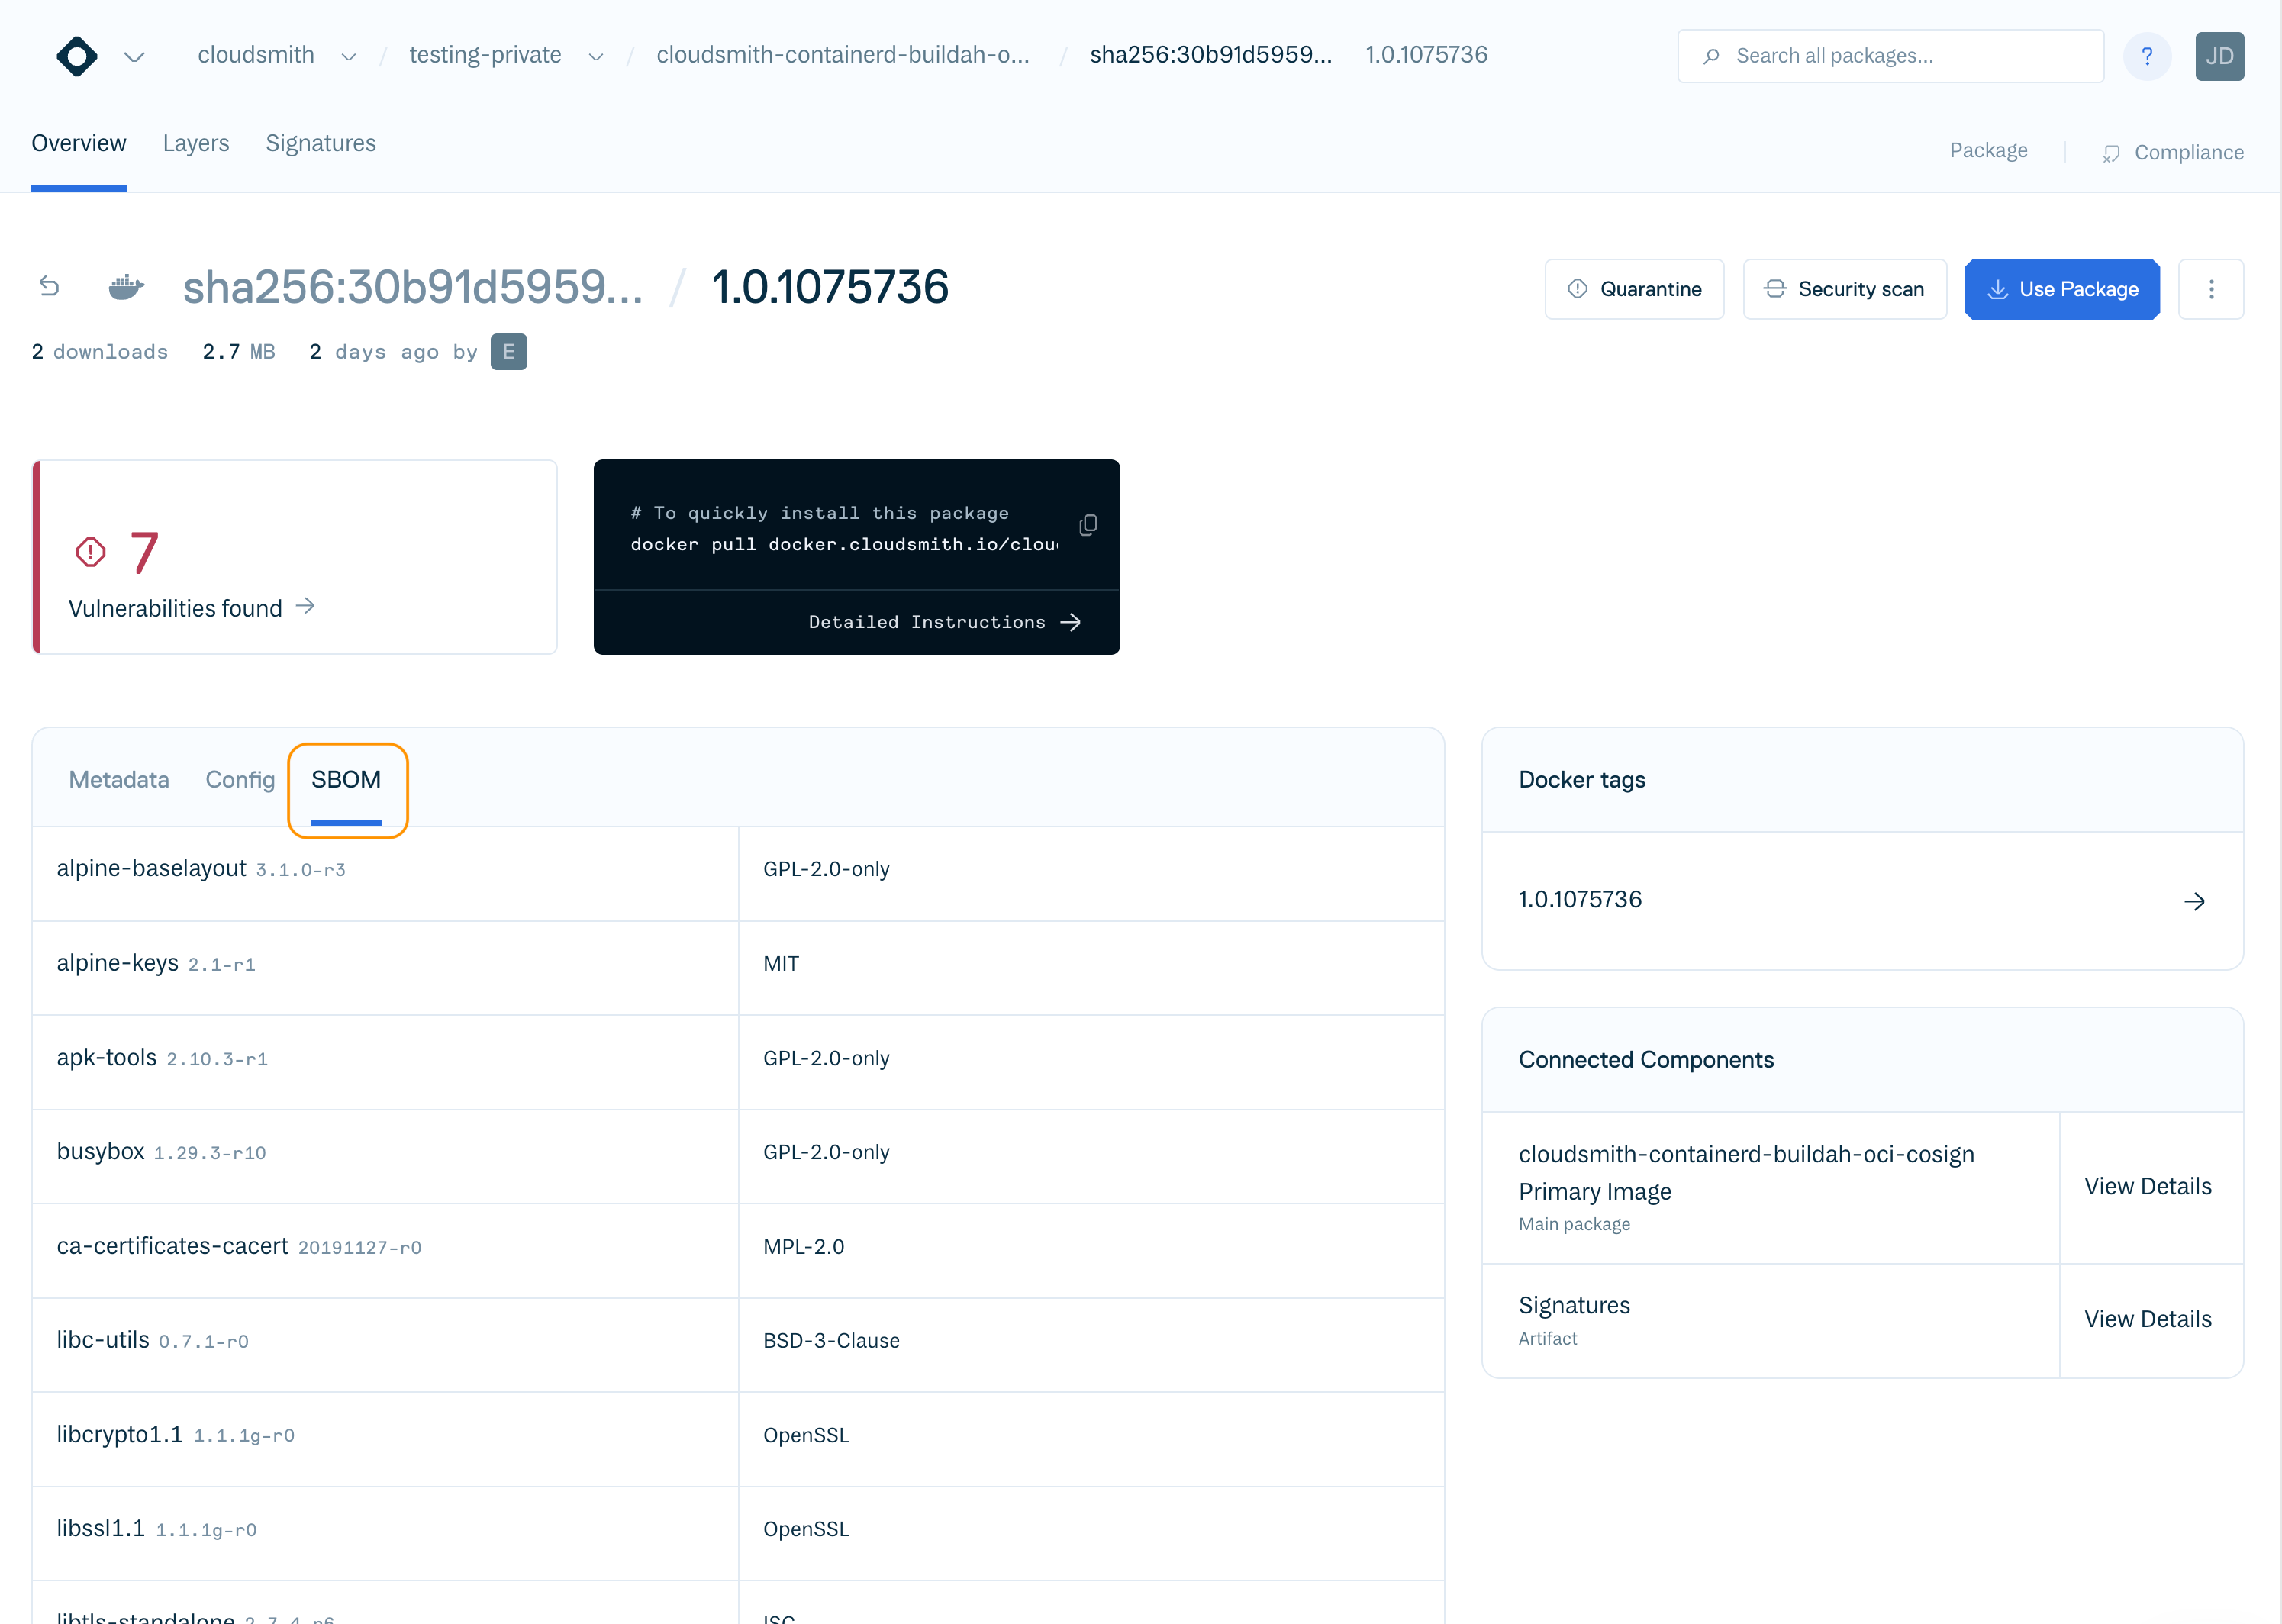Open help via the question mark icon

[2146, 56]
